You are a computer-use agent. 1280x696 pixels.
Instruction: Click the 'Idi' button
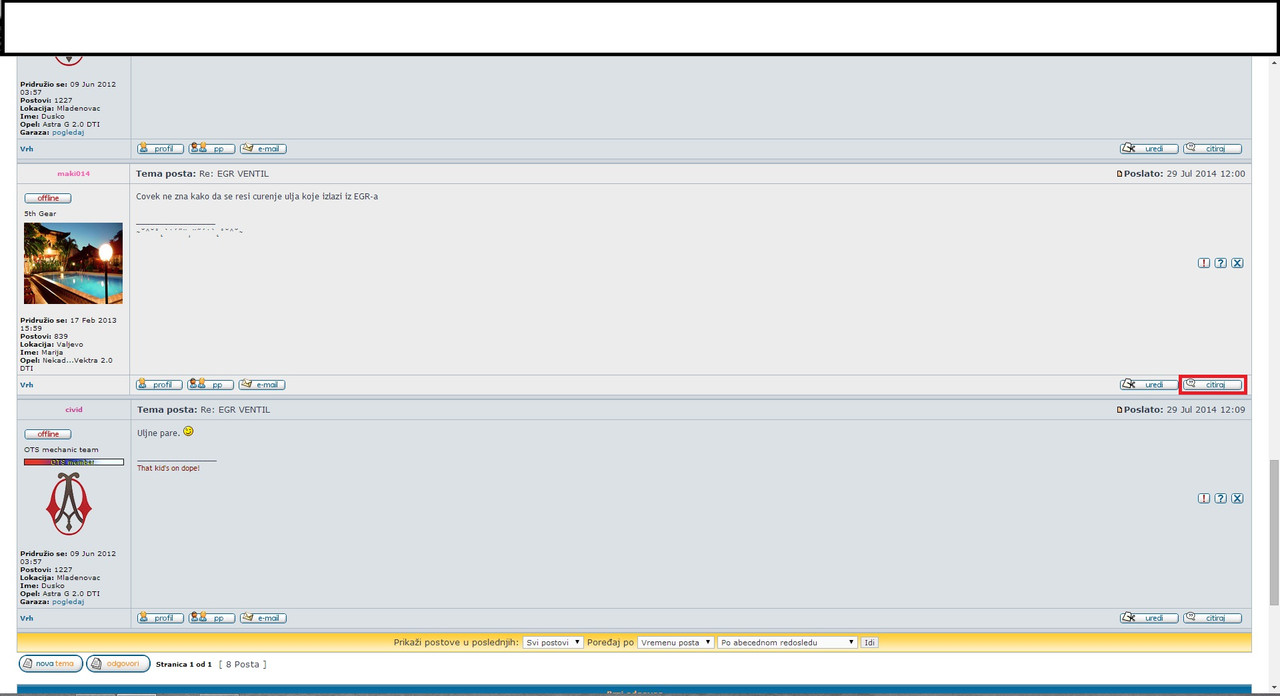870,642
